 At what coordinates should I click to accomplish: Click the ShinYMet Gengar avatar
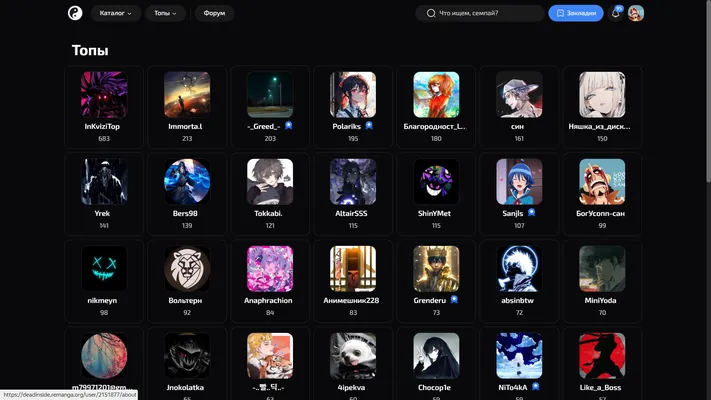(x=436, y=181)
